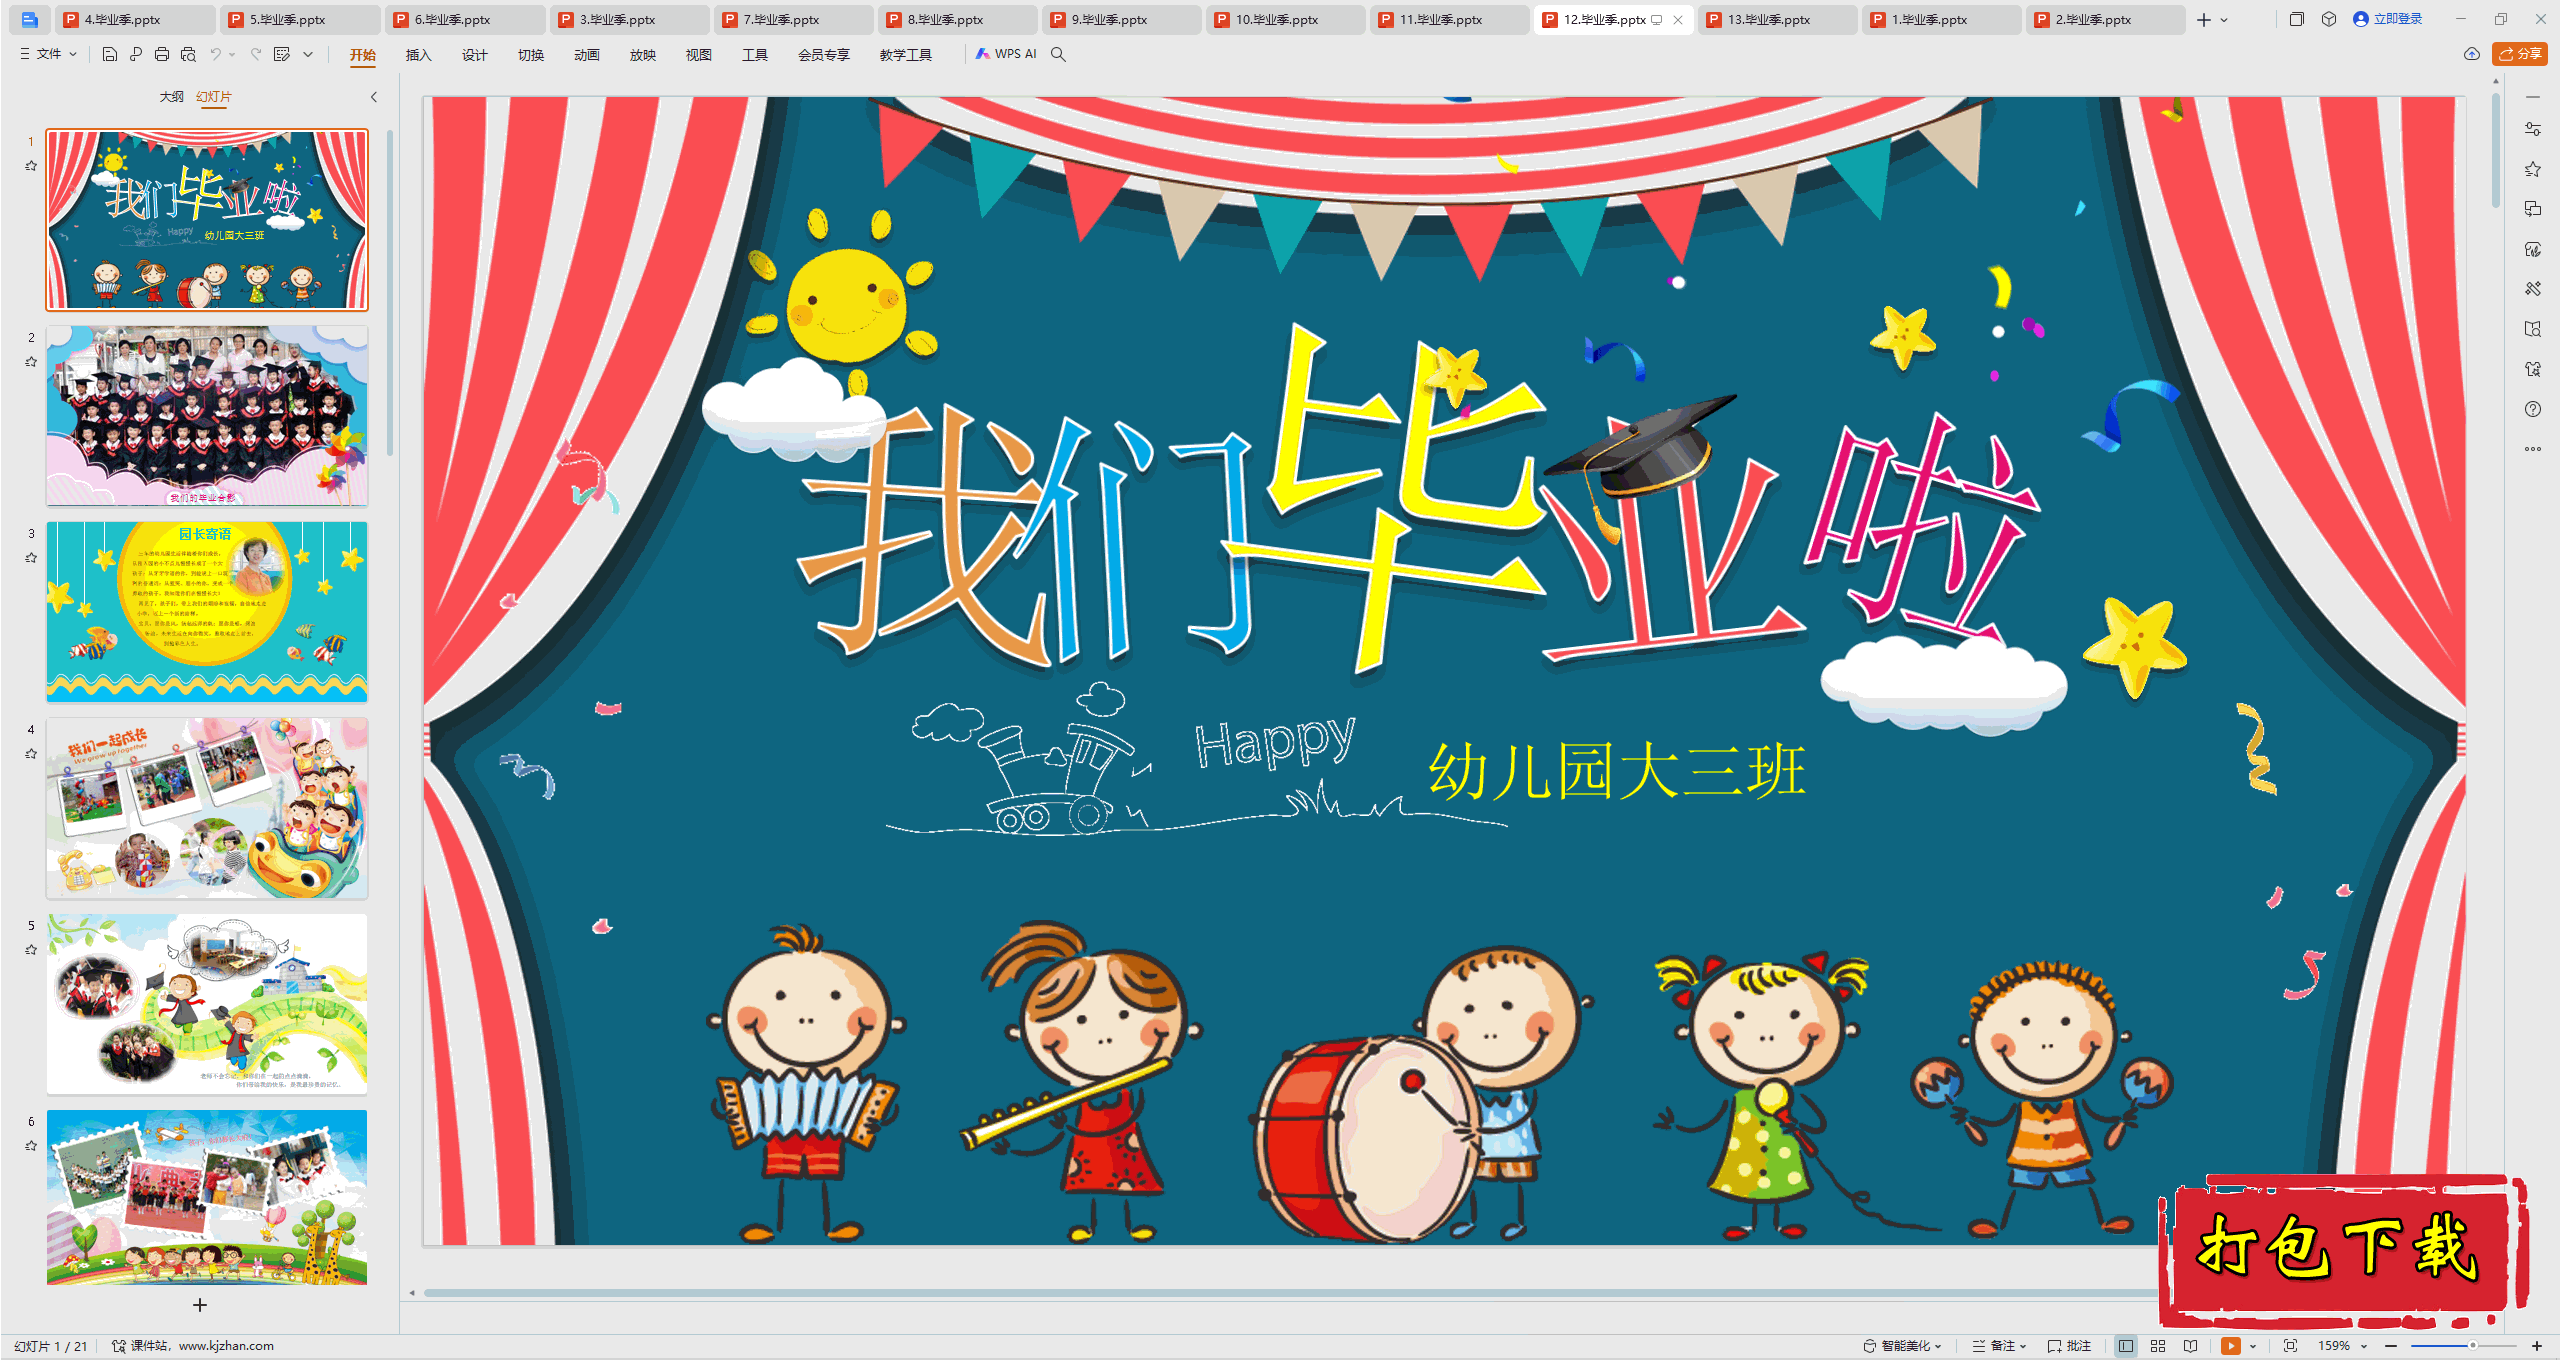Open Print Preview icon

pyautogui.click(x=188, y=54)
